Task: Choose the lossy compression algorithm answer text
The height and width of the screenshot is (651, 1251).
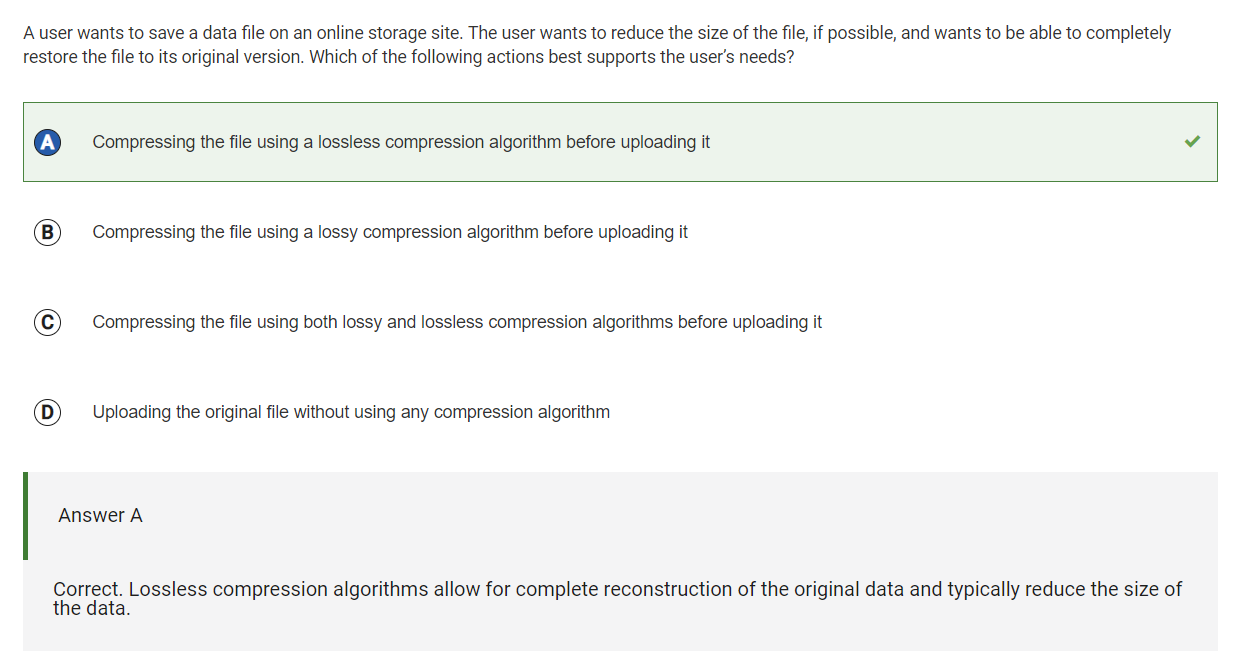Action: click(390, 232)
